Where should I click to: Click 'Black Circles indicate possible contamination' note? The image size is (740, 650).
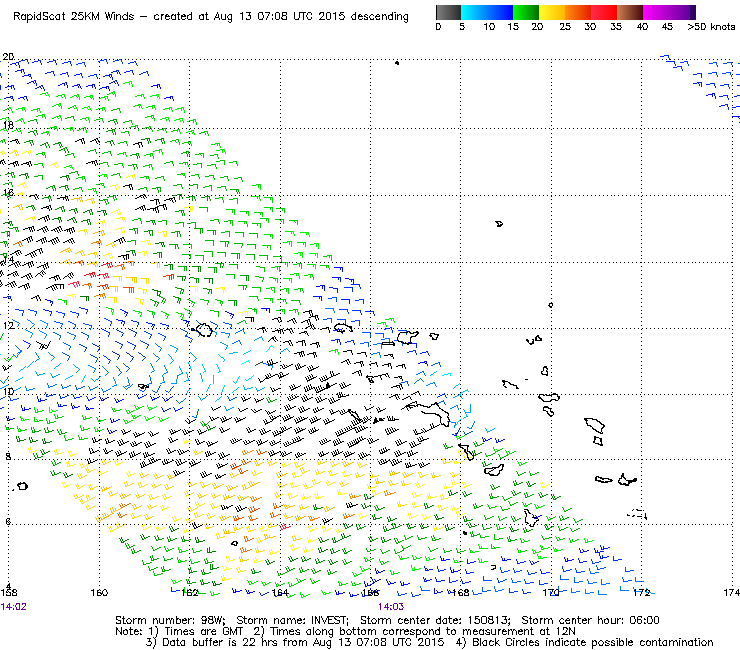(593, 643)
